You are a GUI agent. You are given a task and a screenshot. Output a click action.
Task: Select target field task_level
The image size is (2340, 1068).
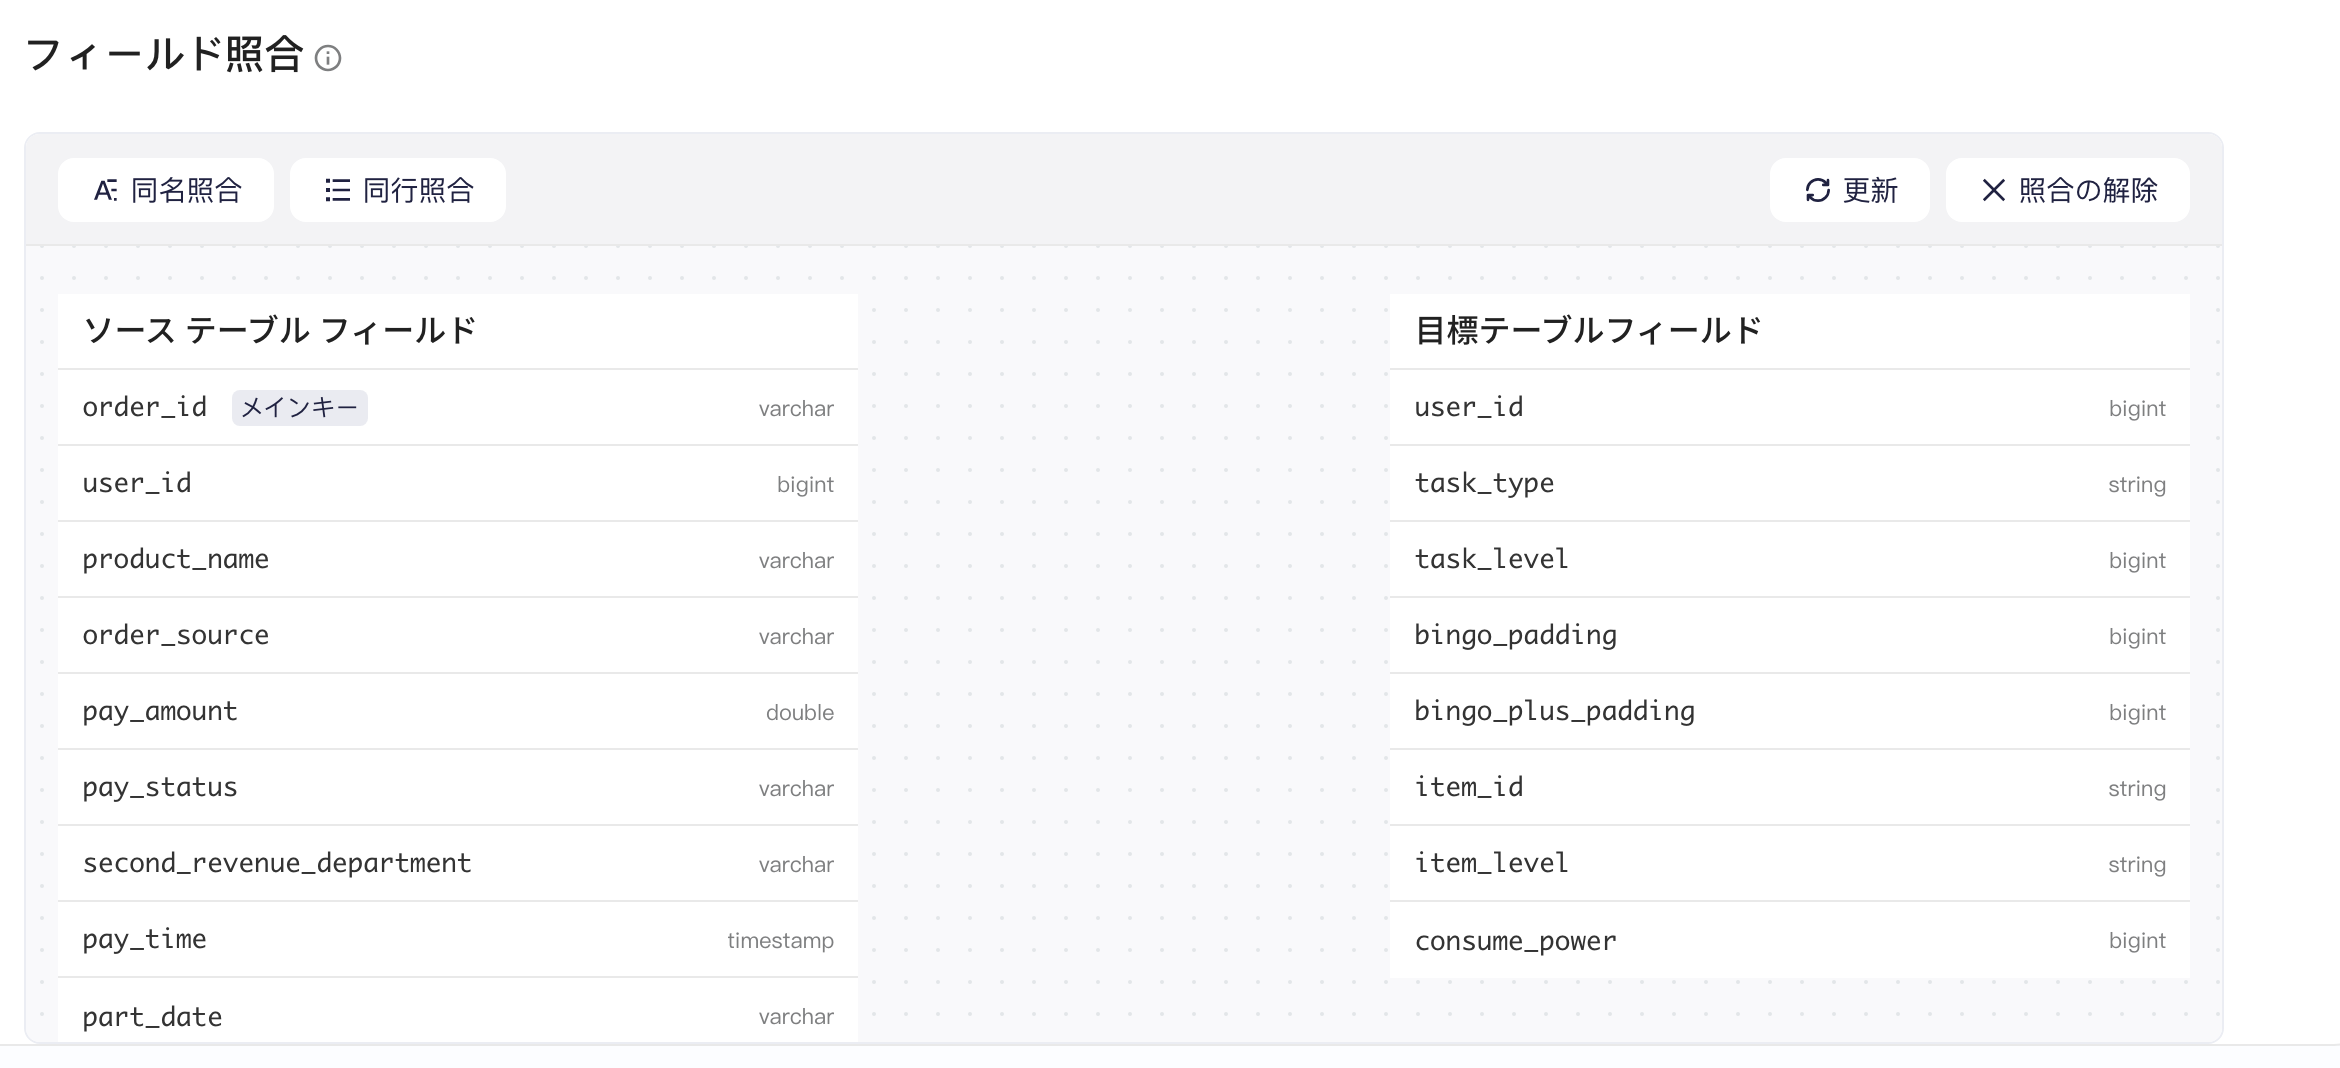[1790, 560]
